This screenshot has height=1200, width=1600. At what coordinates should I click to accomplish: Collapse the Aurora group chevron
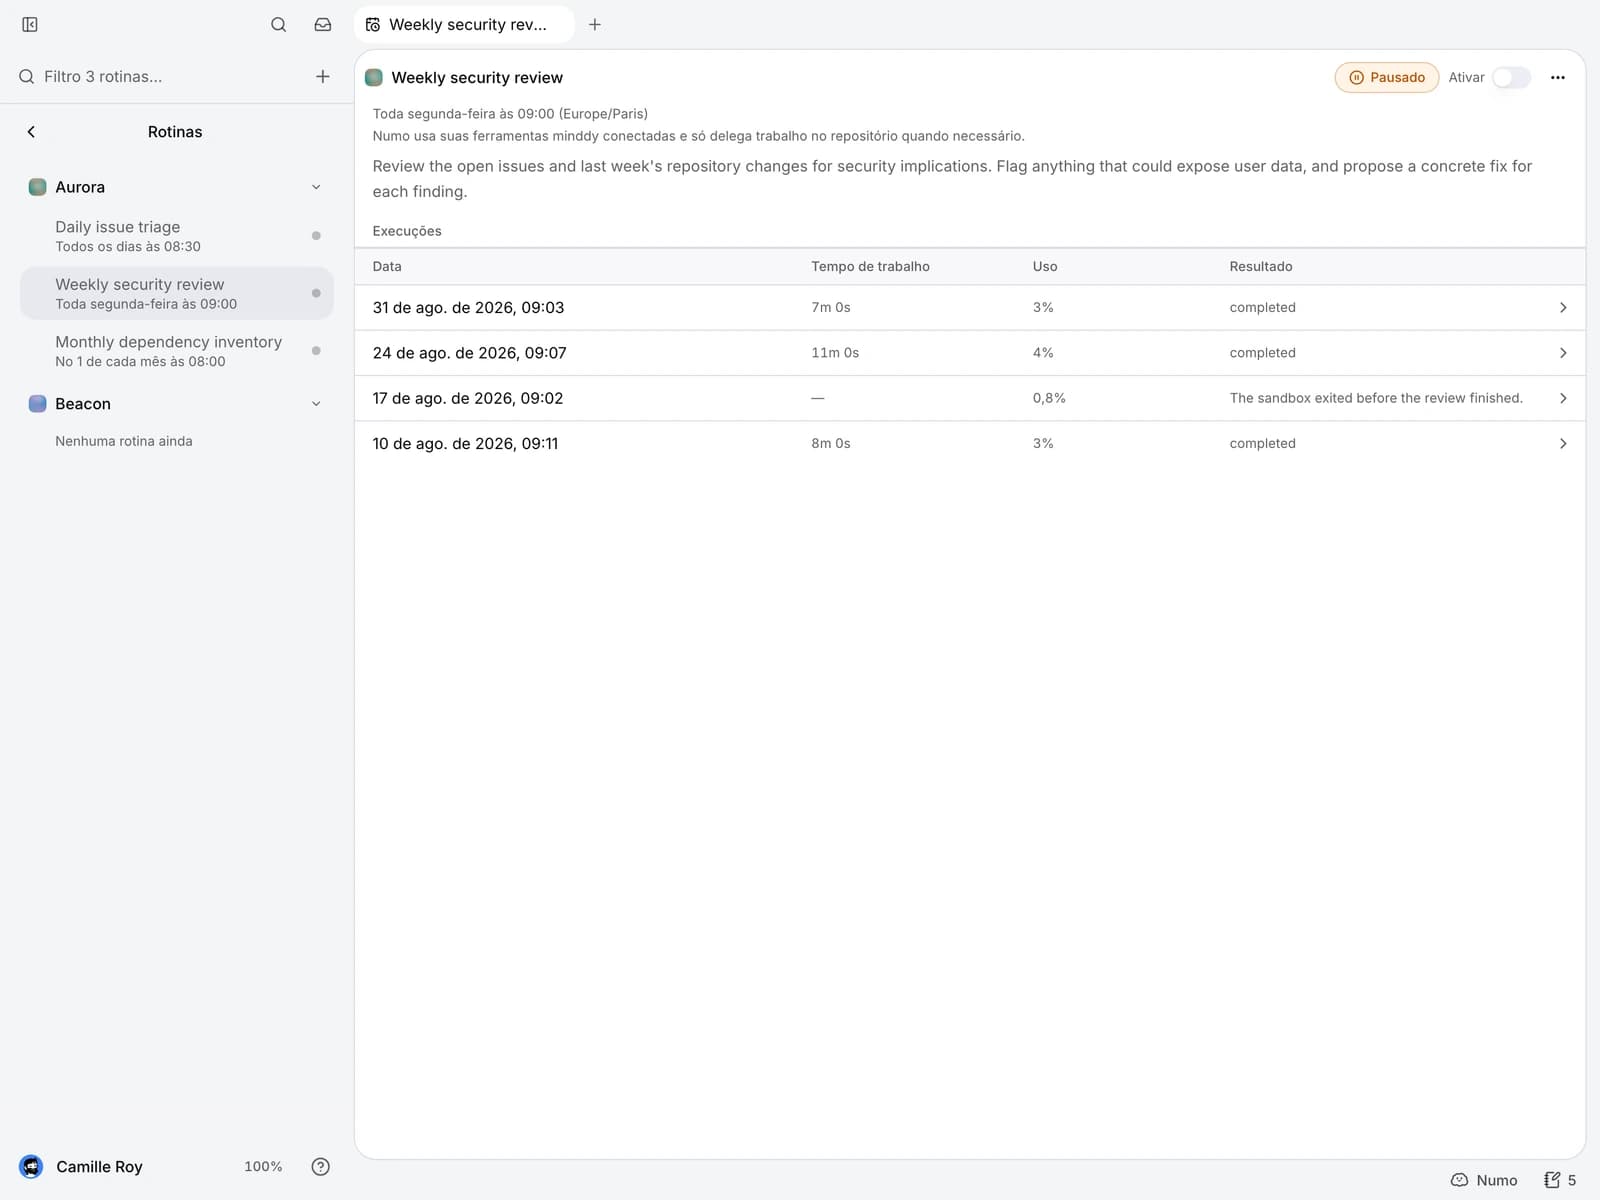[316, 187]
